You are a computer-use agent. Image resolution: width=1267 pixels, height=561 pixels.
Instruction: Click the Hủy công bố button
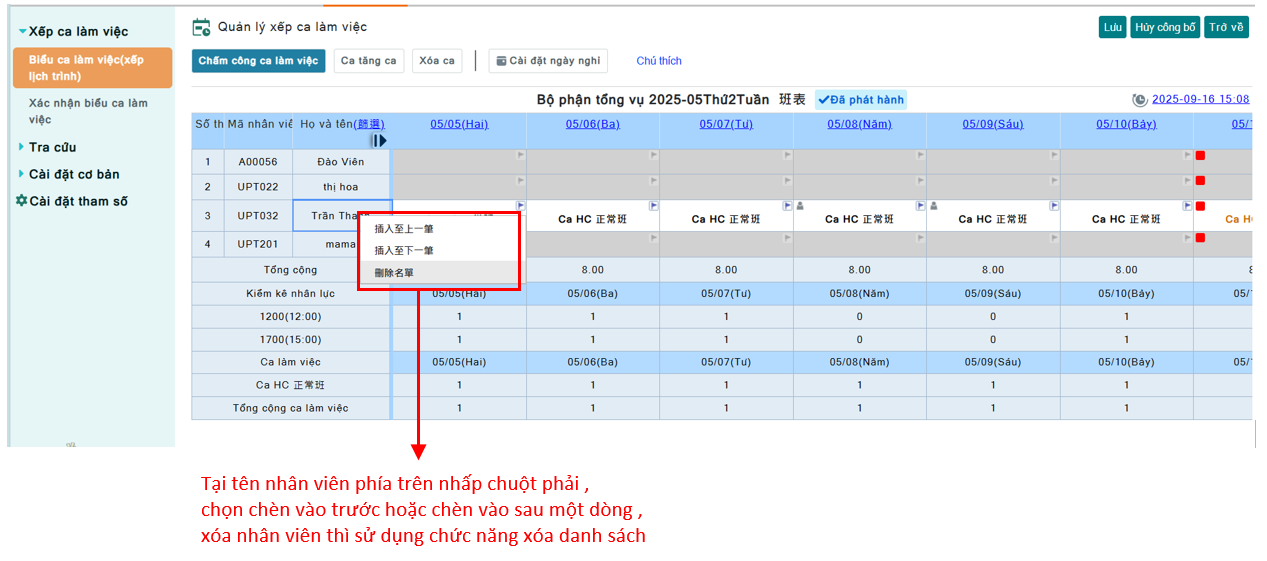1164,27
